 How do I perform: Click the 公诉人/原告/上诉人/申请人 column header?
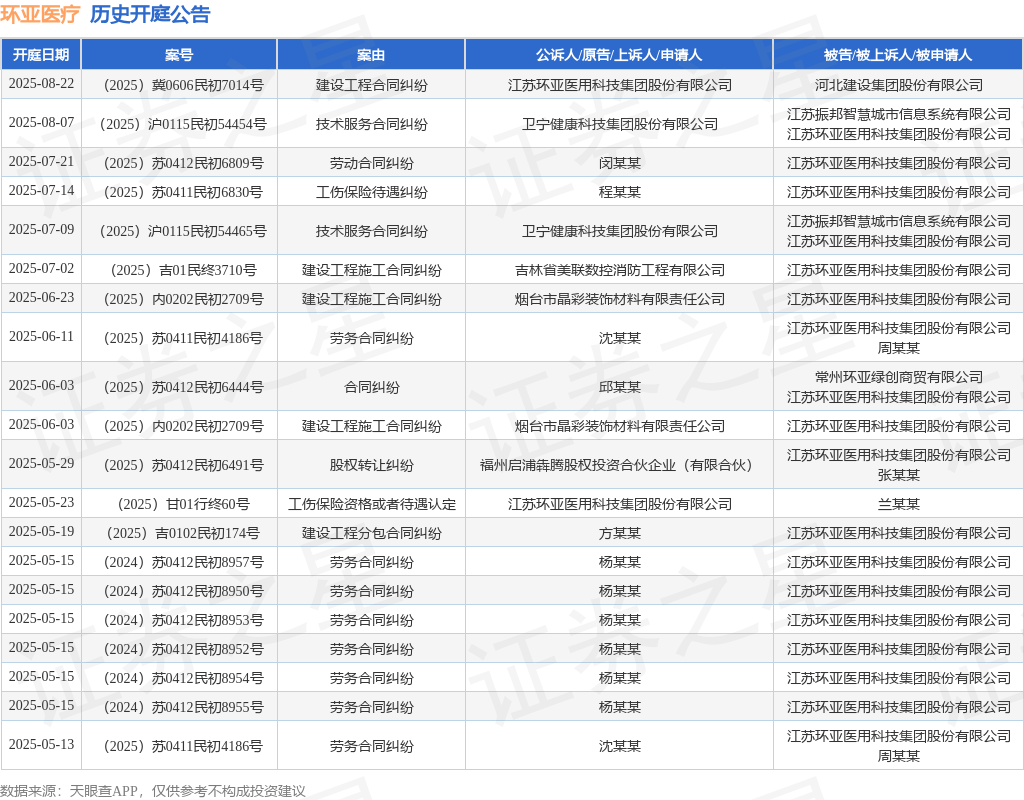[x=619, y=55]
